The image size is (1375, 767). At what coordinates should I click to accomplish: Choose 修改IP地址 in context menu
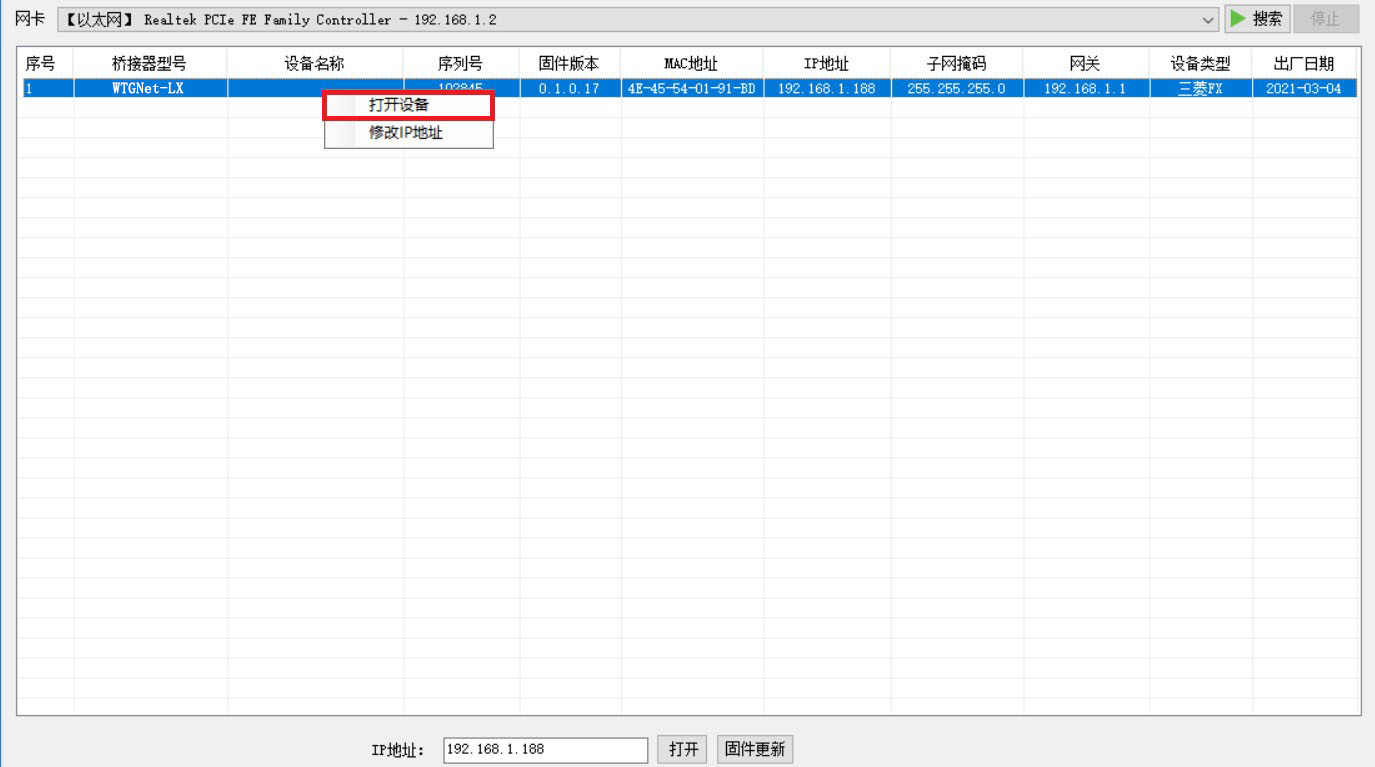click(x=408, y=133)
